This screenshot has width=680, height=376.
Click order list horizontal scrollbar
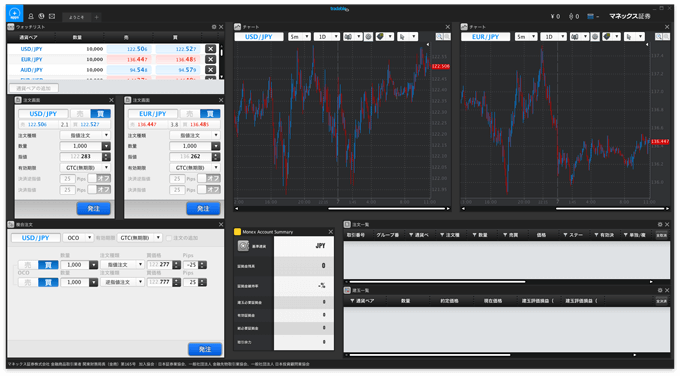point(438,281)
